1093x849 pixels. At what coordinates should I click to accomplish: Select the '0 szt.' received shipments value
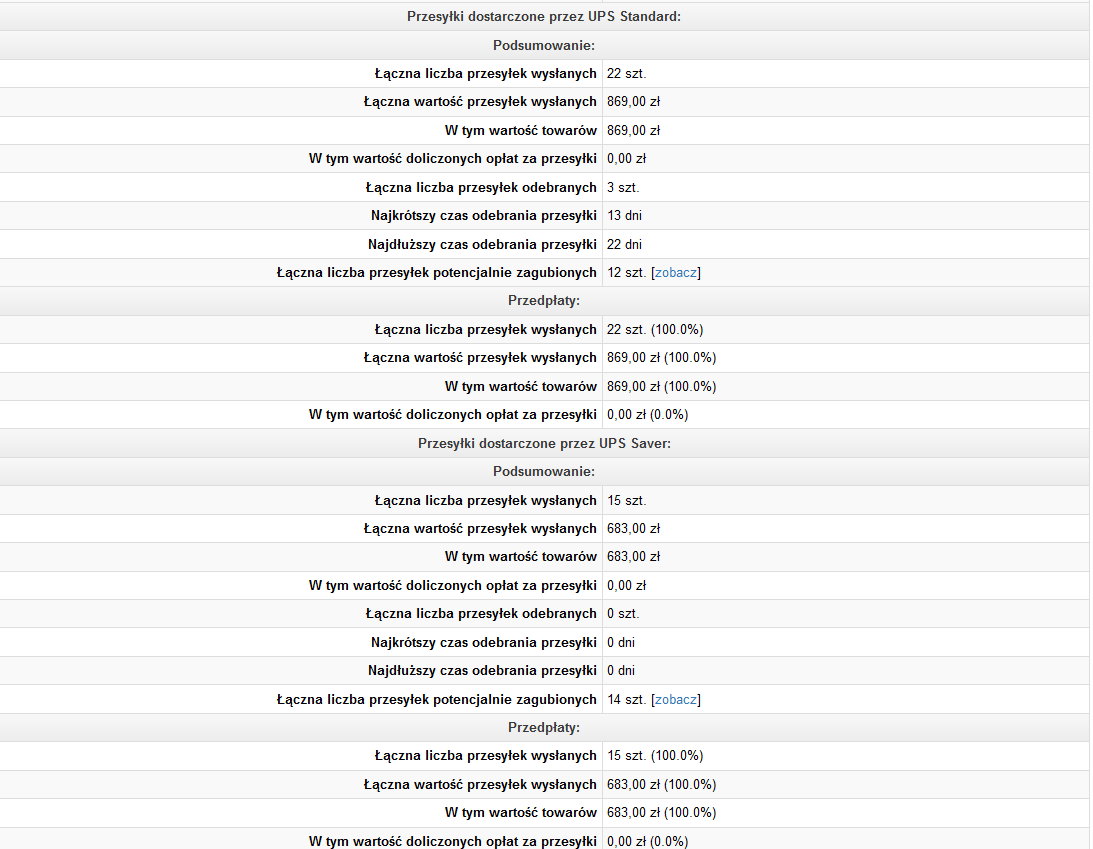pyautogui.click(x=623, y=614)
